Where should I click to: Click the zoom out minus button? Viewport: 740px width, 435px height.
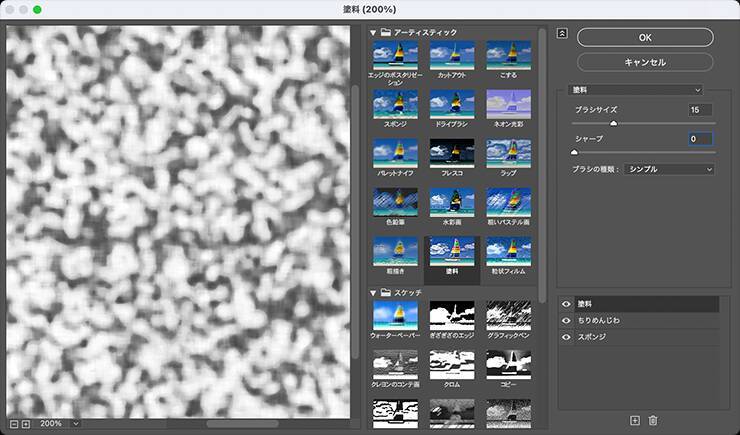pyautogui.click(x=12, y=423)
